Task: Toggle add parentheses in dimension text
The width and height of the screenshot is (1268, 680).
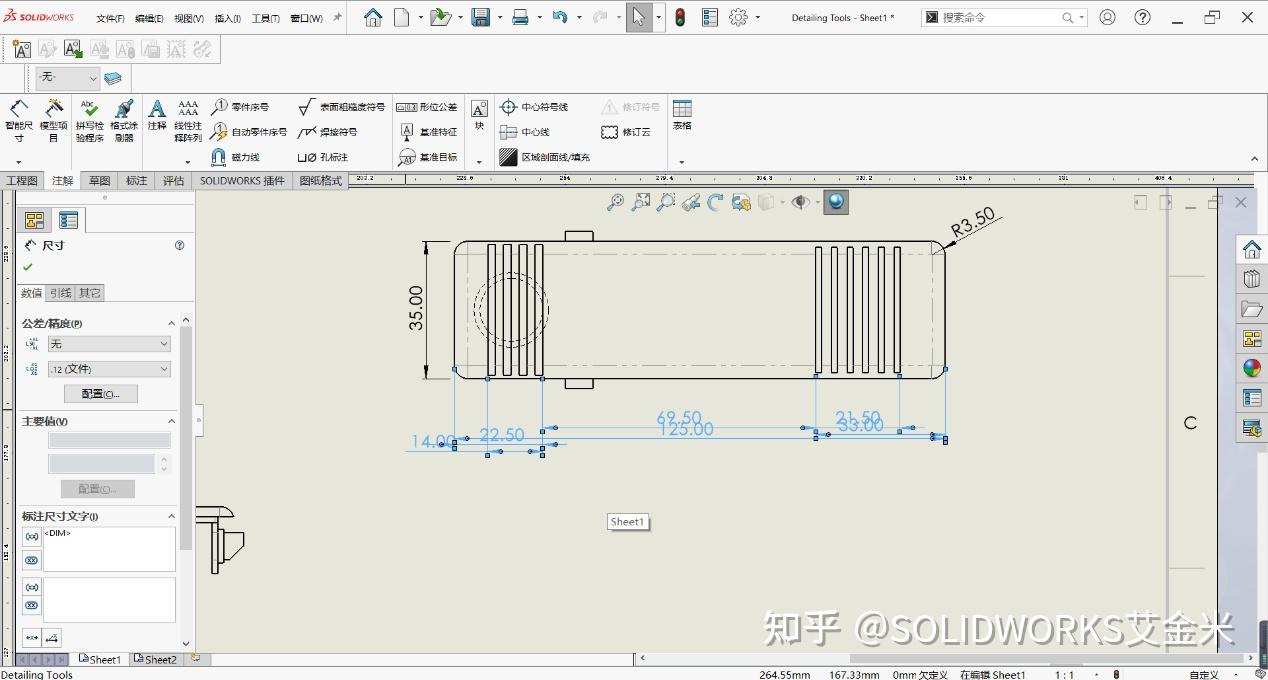Action: point(32,538)
